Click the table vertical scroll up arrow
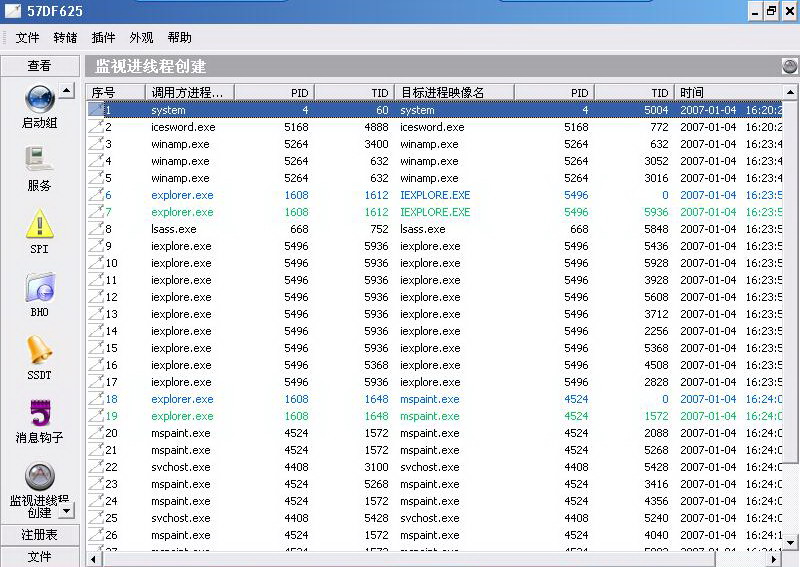800x567 pixels. [x=789, y=92]
